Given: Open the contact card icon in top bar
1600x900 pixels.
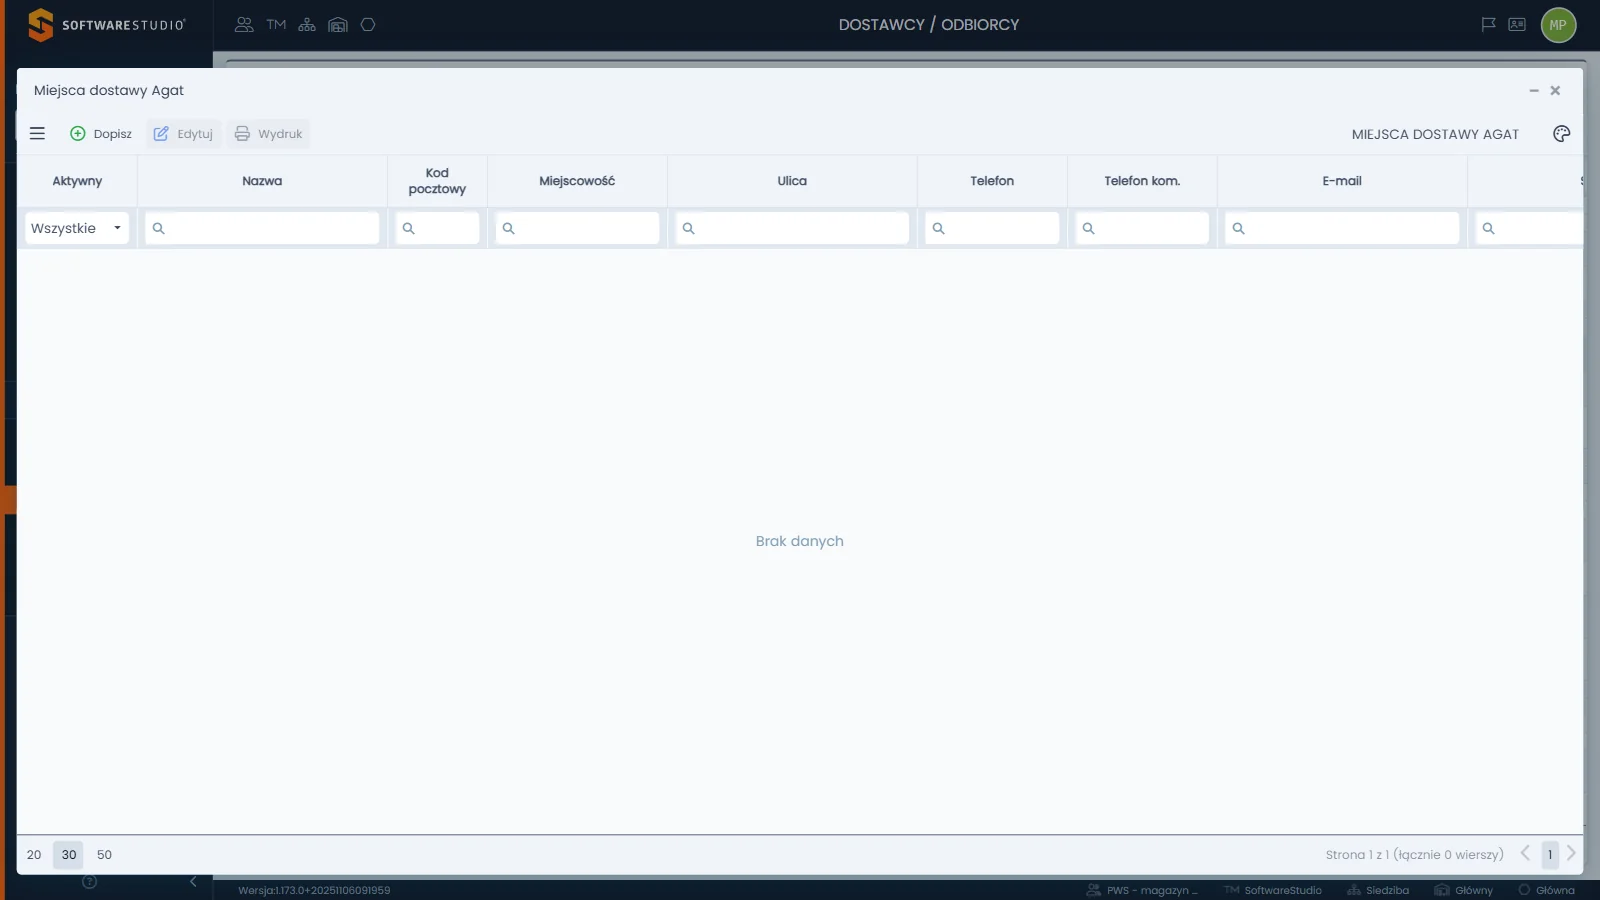Looking at the screenshot, I should click(1517, 25).
